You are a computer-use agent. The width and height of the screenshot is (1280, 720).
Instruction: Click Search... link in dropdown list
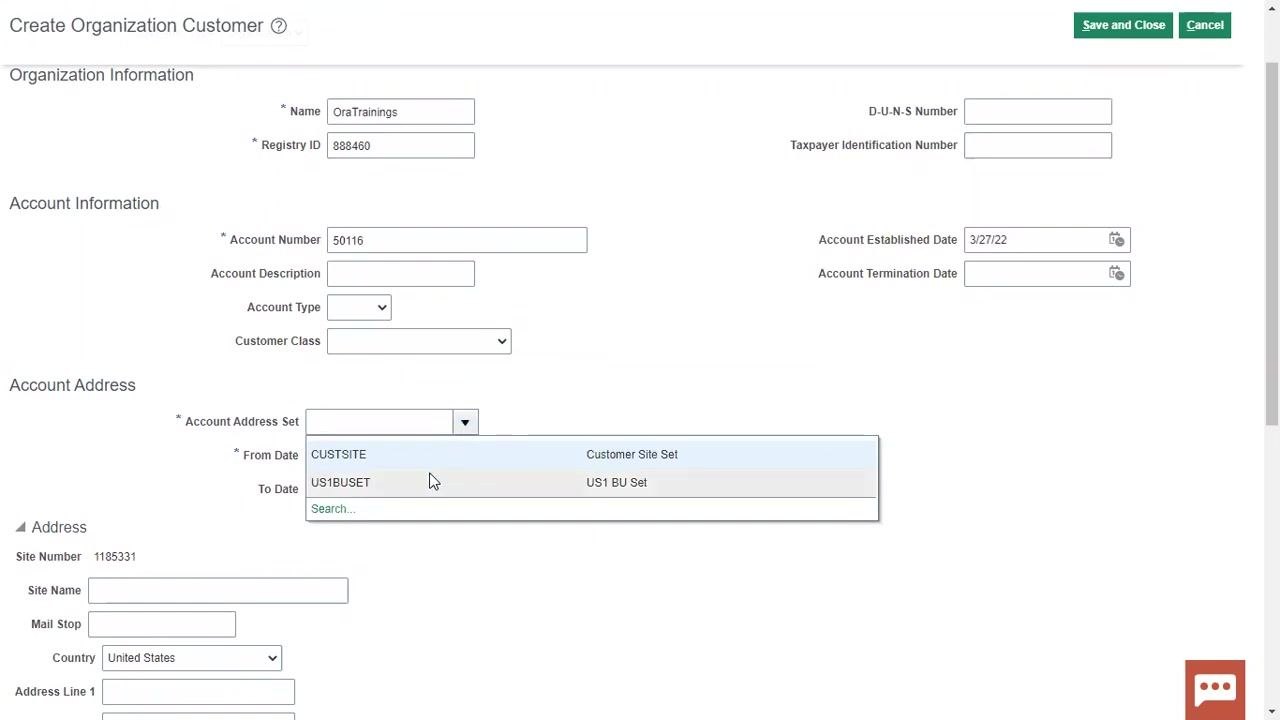coord(333,509)
